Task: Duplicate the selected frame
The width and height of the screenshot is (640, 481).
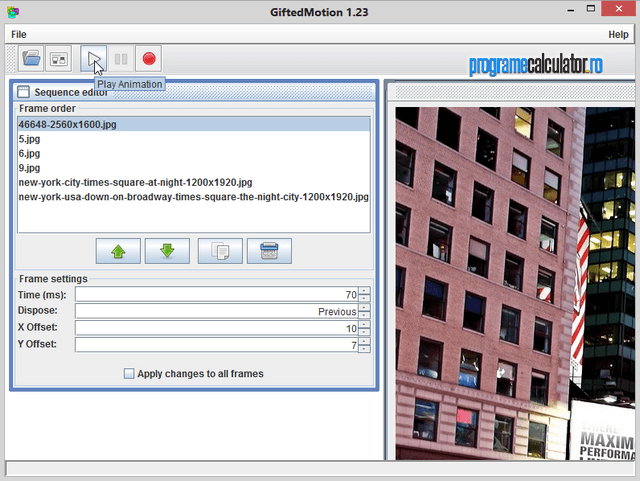Action: 220,251
